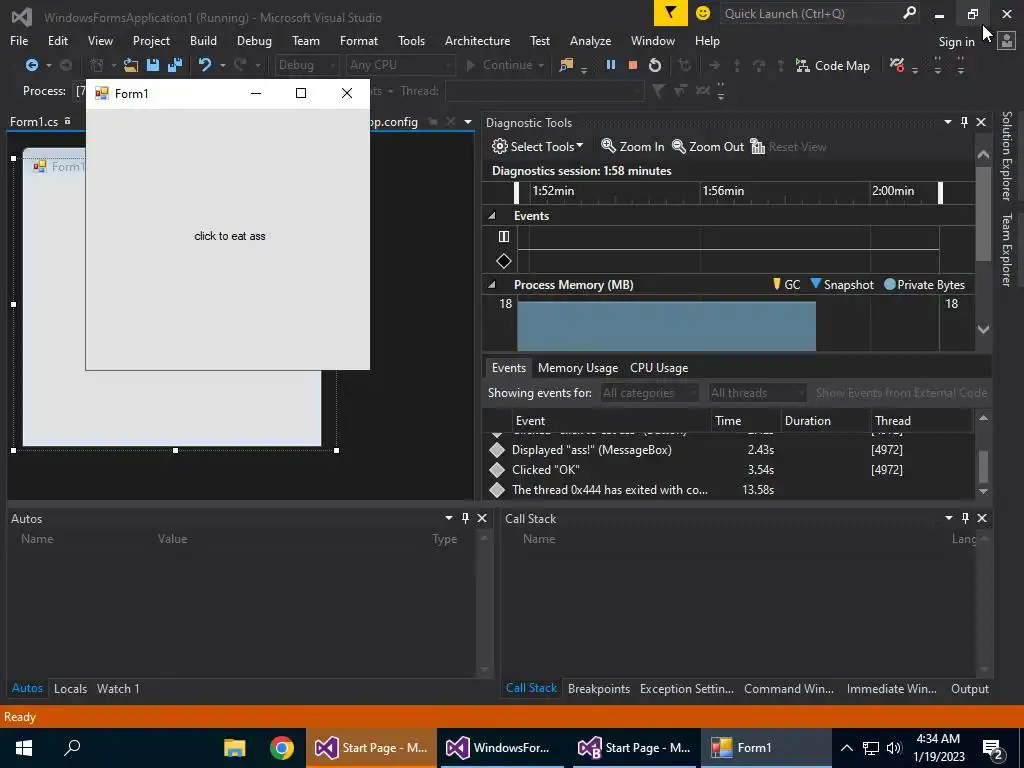Open the Any CPU platform dropdown
The width and height of the screenshot is (1024, 768).
pos(400,65)
